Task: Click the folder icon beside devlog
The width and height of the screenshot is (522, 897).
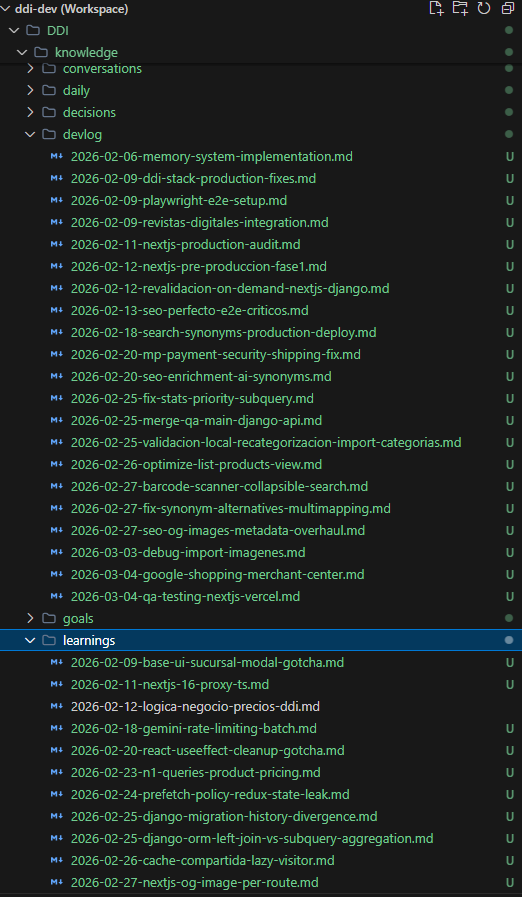Action: pyautogui.click(x=49, y=134)
